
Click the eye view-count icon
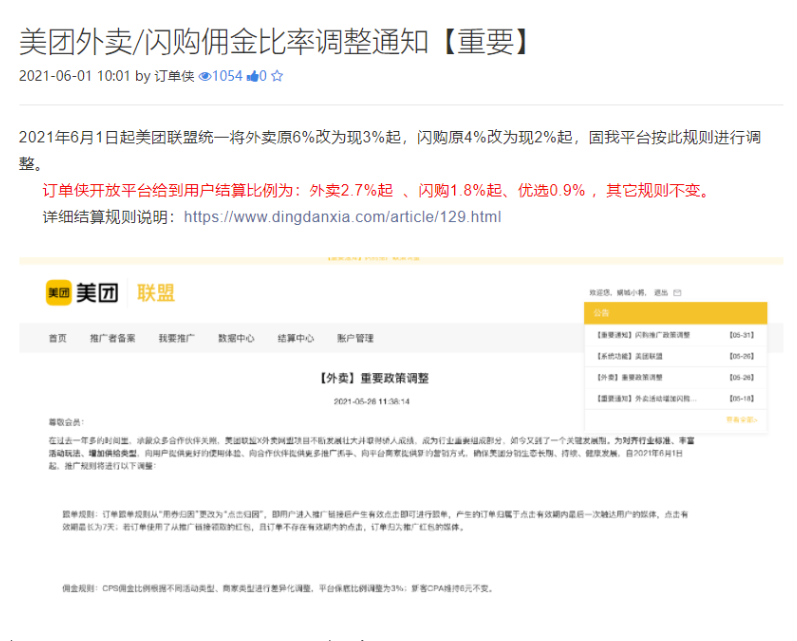pyautogui.click(x=205, y=76)
